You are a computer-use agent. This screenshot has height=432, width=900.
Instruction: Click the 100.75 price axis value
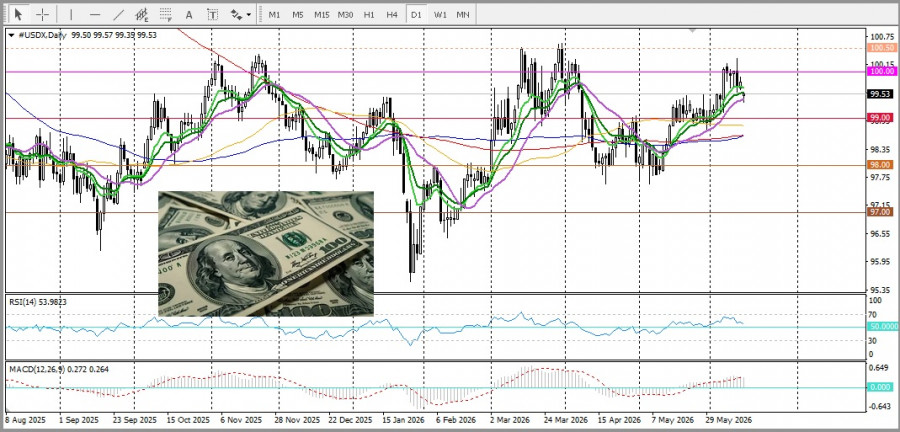pyautogui.click(x=882, y=36)
